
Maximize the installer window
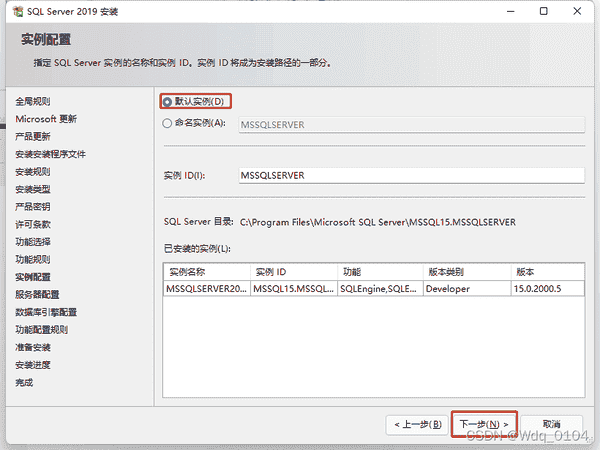pos(542,12)
